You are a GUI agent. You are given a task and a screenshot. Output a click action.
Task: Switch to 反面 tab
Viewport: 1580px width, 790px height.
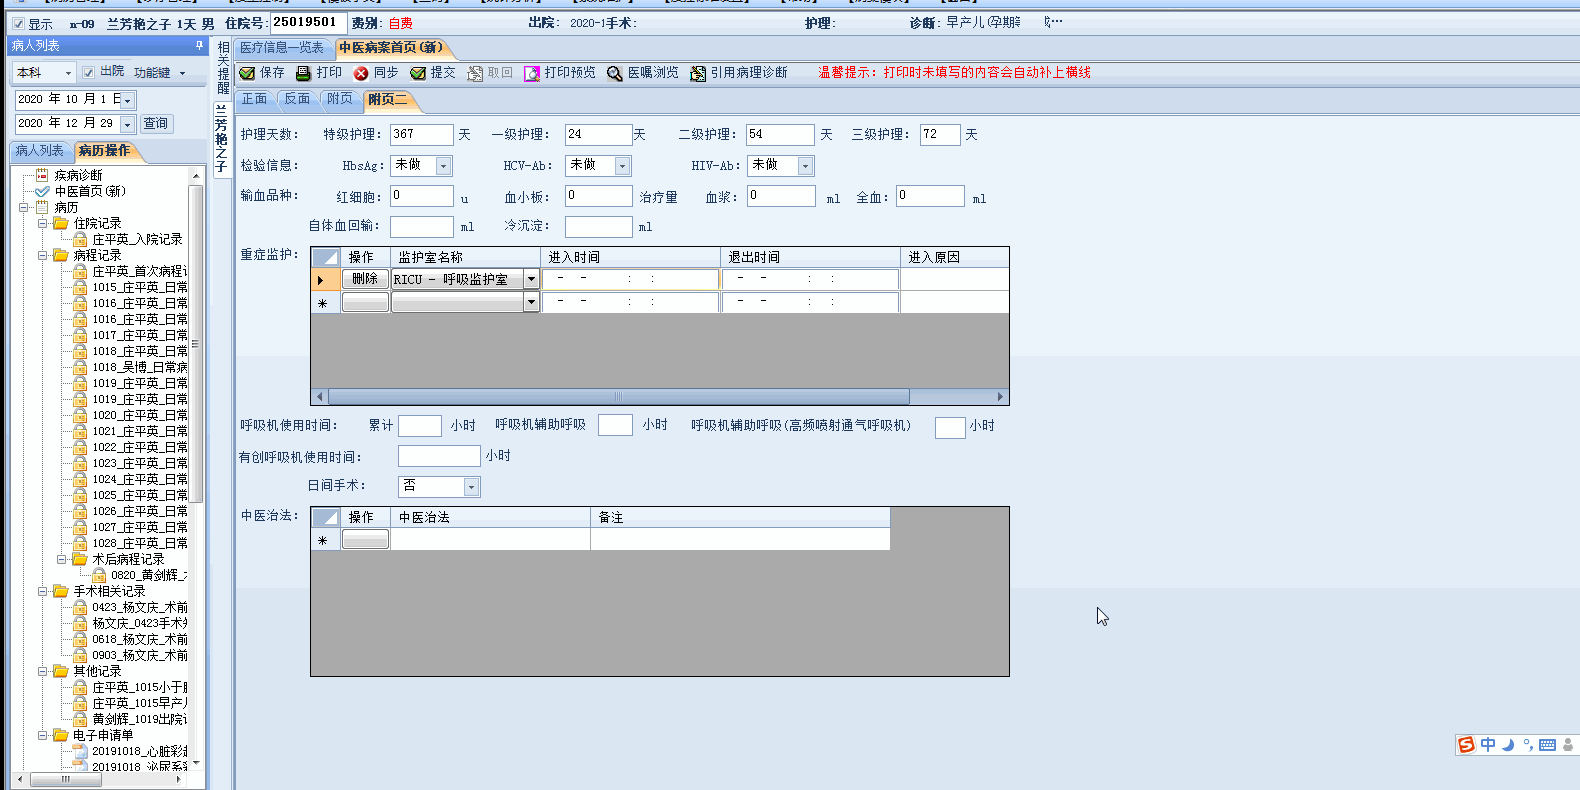(297, 99)
